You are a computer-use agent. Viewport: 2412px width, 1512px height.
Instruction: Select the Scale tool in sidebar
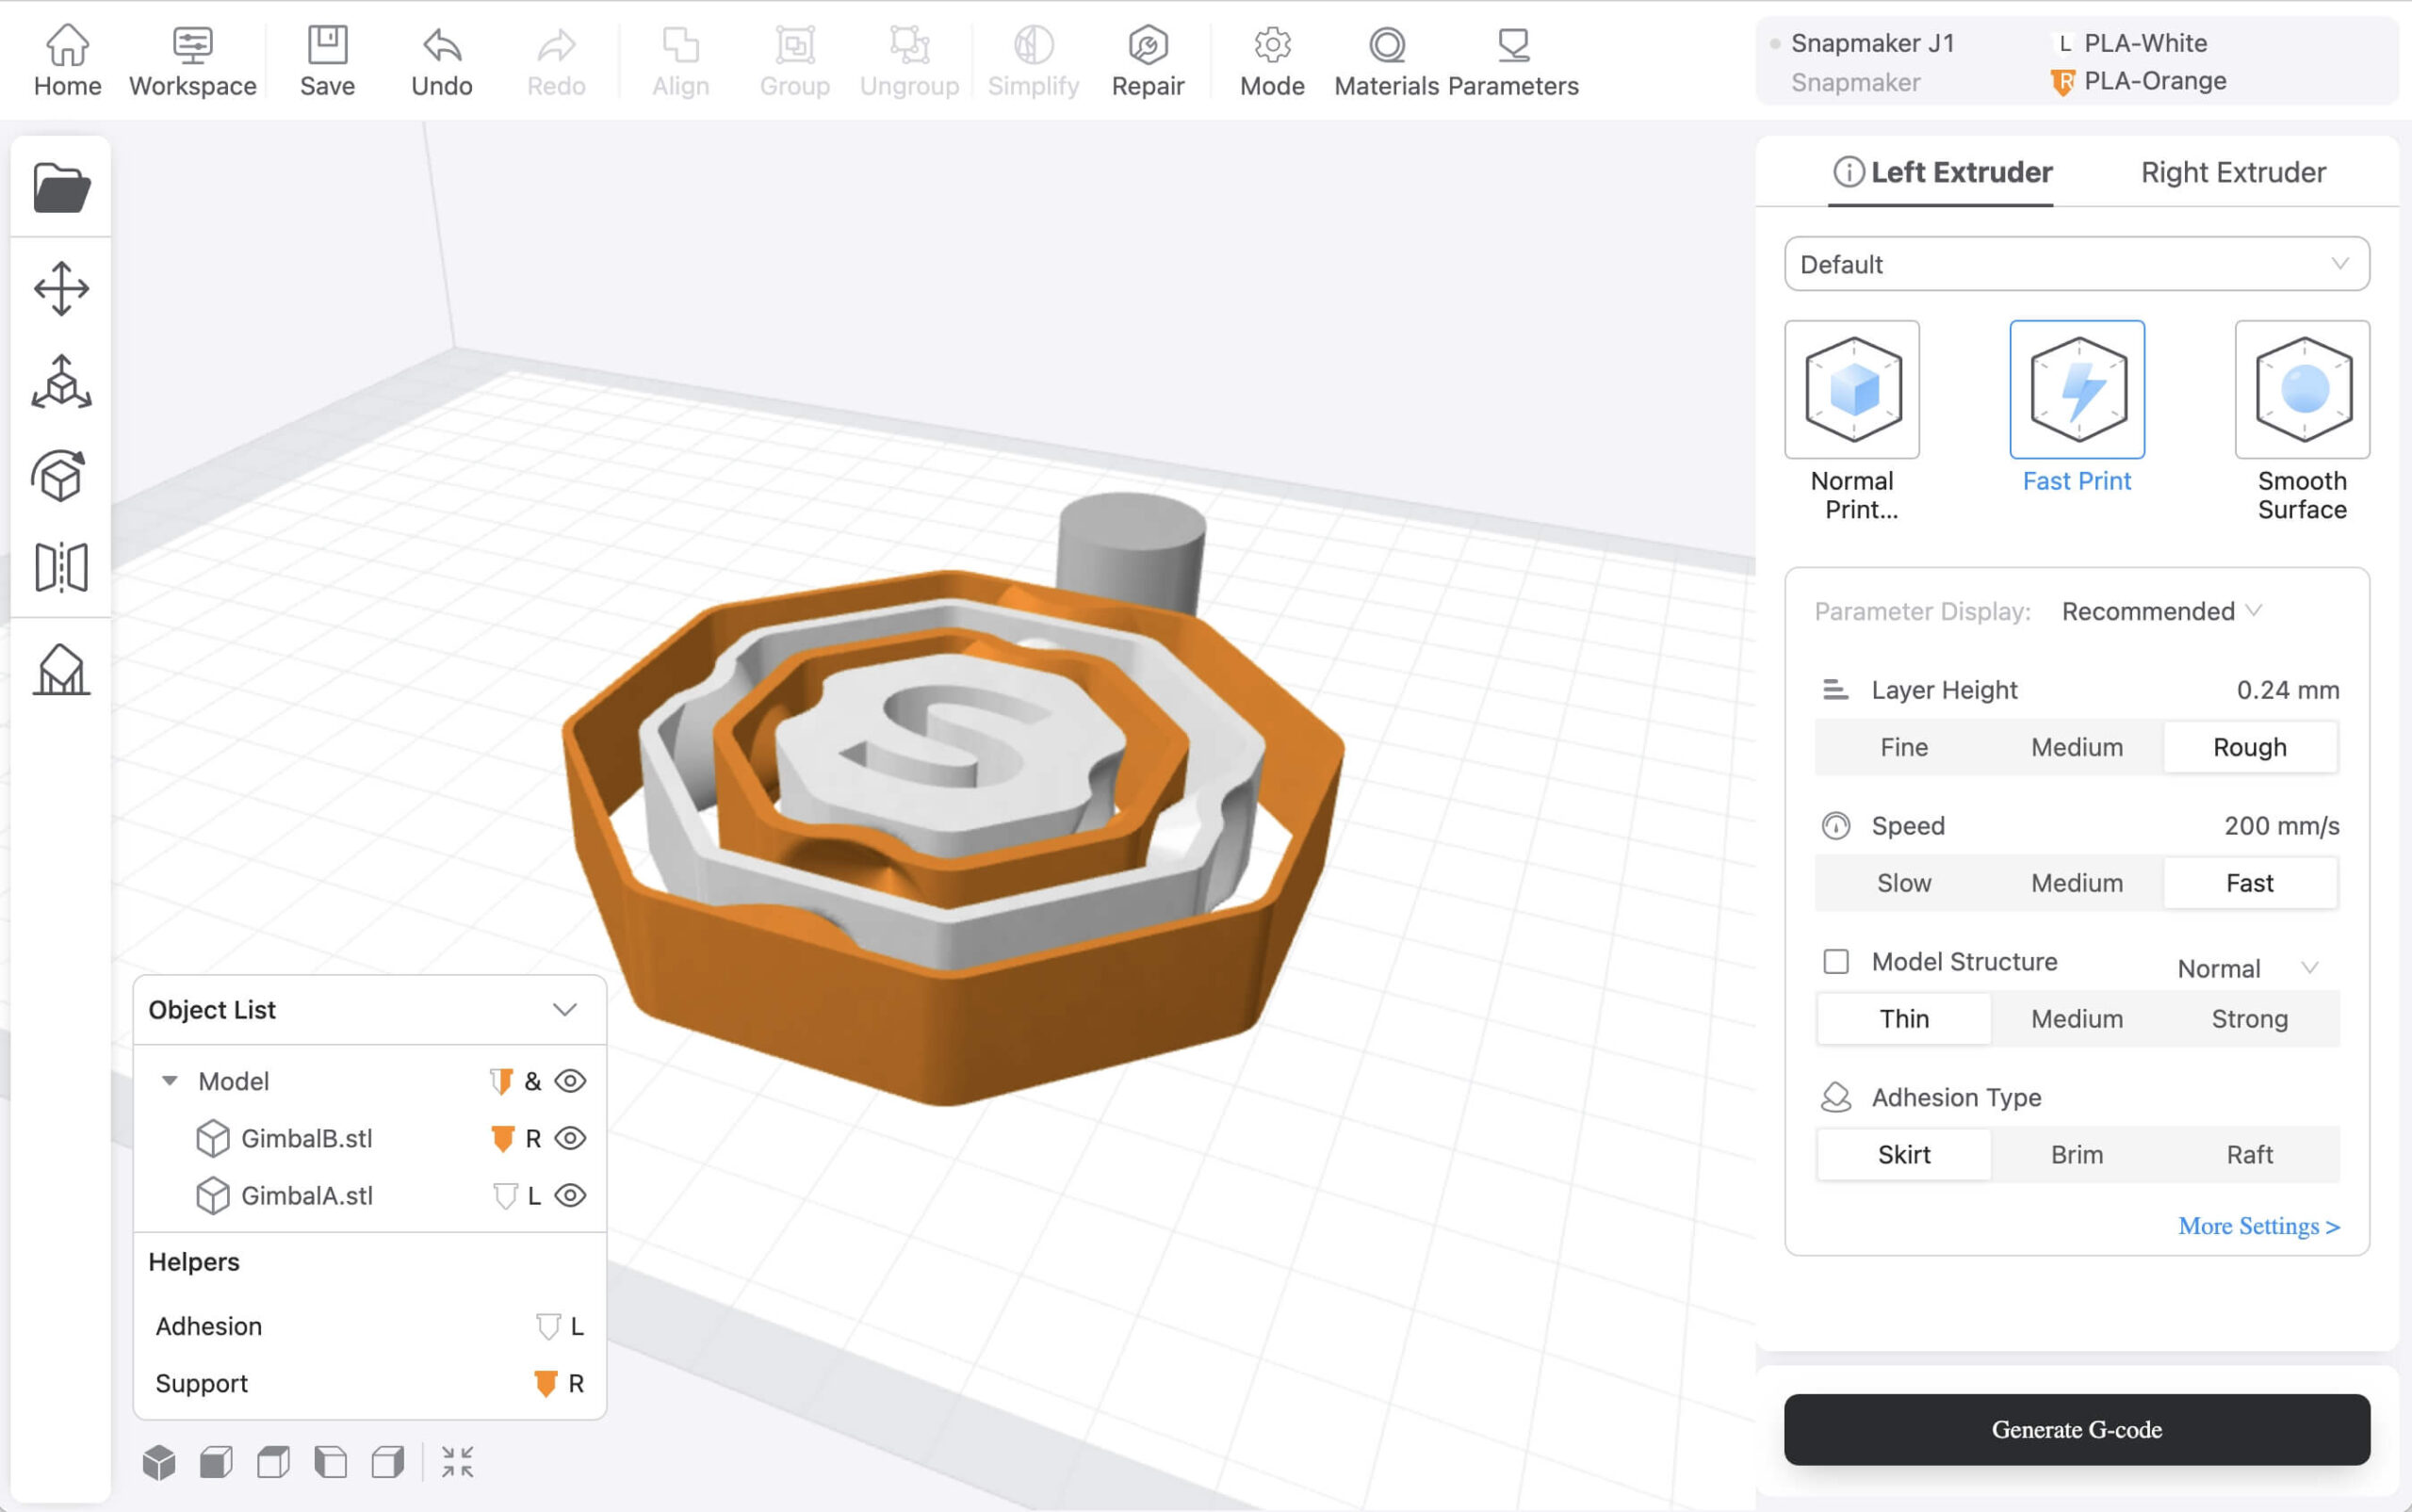click(61, 382)
